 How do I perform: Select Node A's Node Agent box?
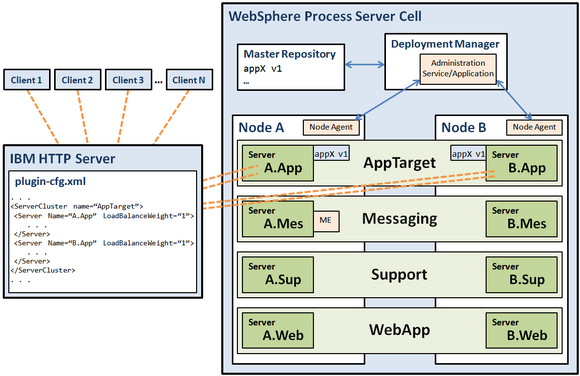coord(331,127)
